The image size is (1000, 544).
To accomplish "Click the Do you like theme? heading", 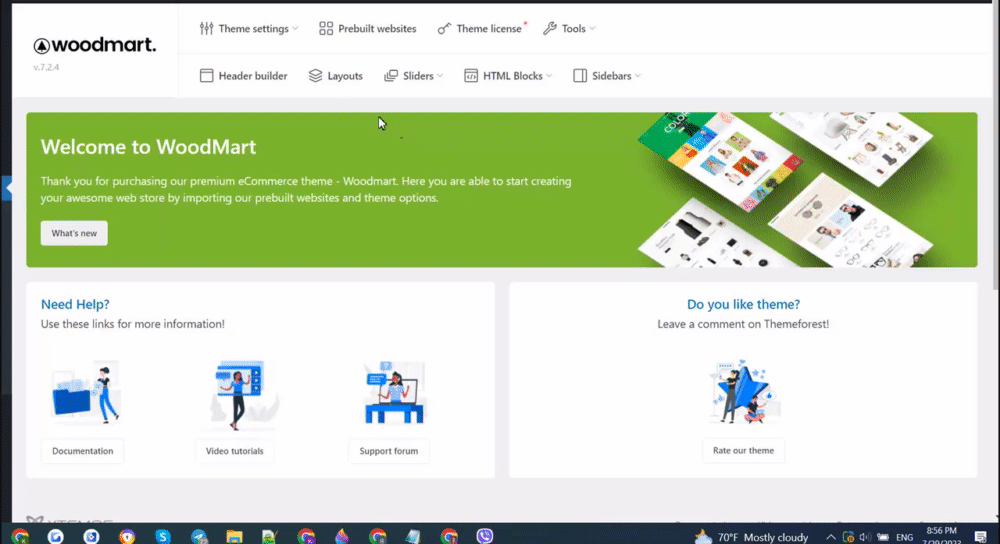I will (743, 304).
